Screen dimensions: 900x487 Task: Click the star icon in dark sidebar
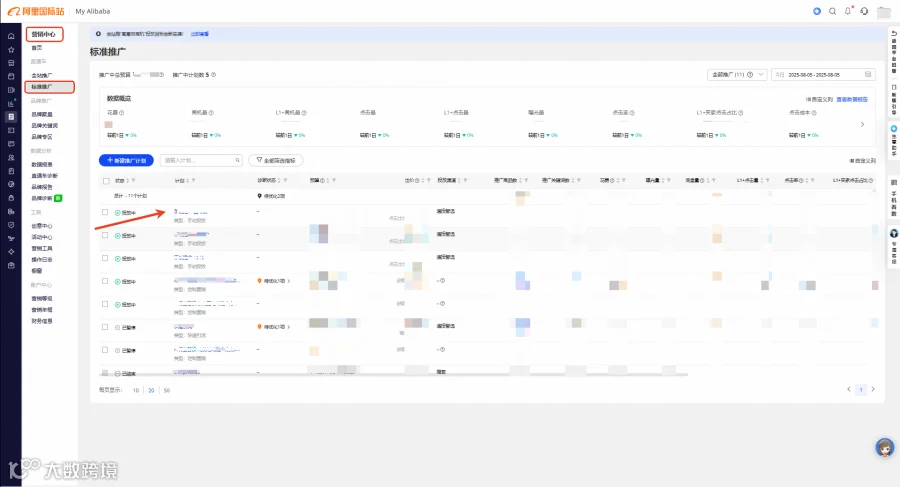(x=11, y=49)
